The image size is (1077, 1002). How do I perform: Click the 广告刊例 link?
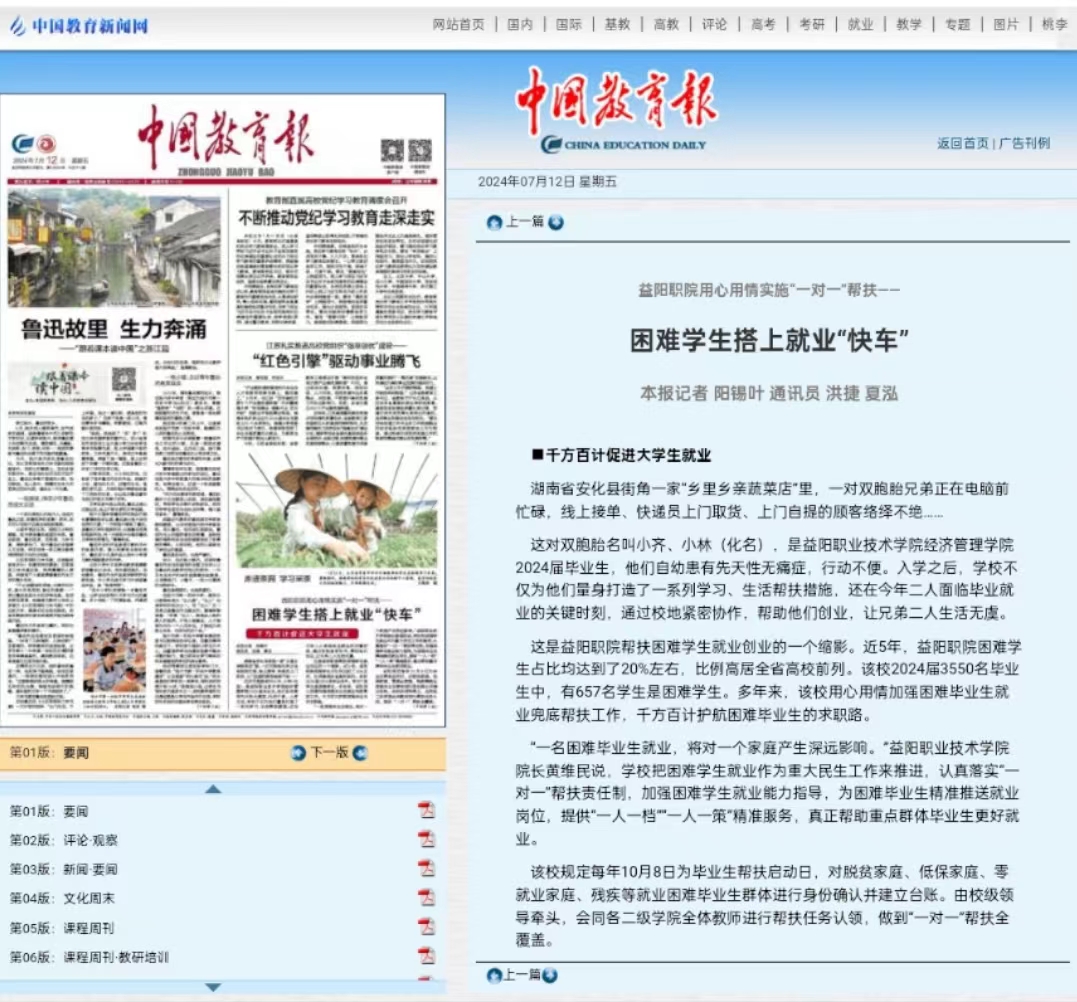click(1024, 143)
